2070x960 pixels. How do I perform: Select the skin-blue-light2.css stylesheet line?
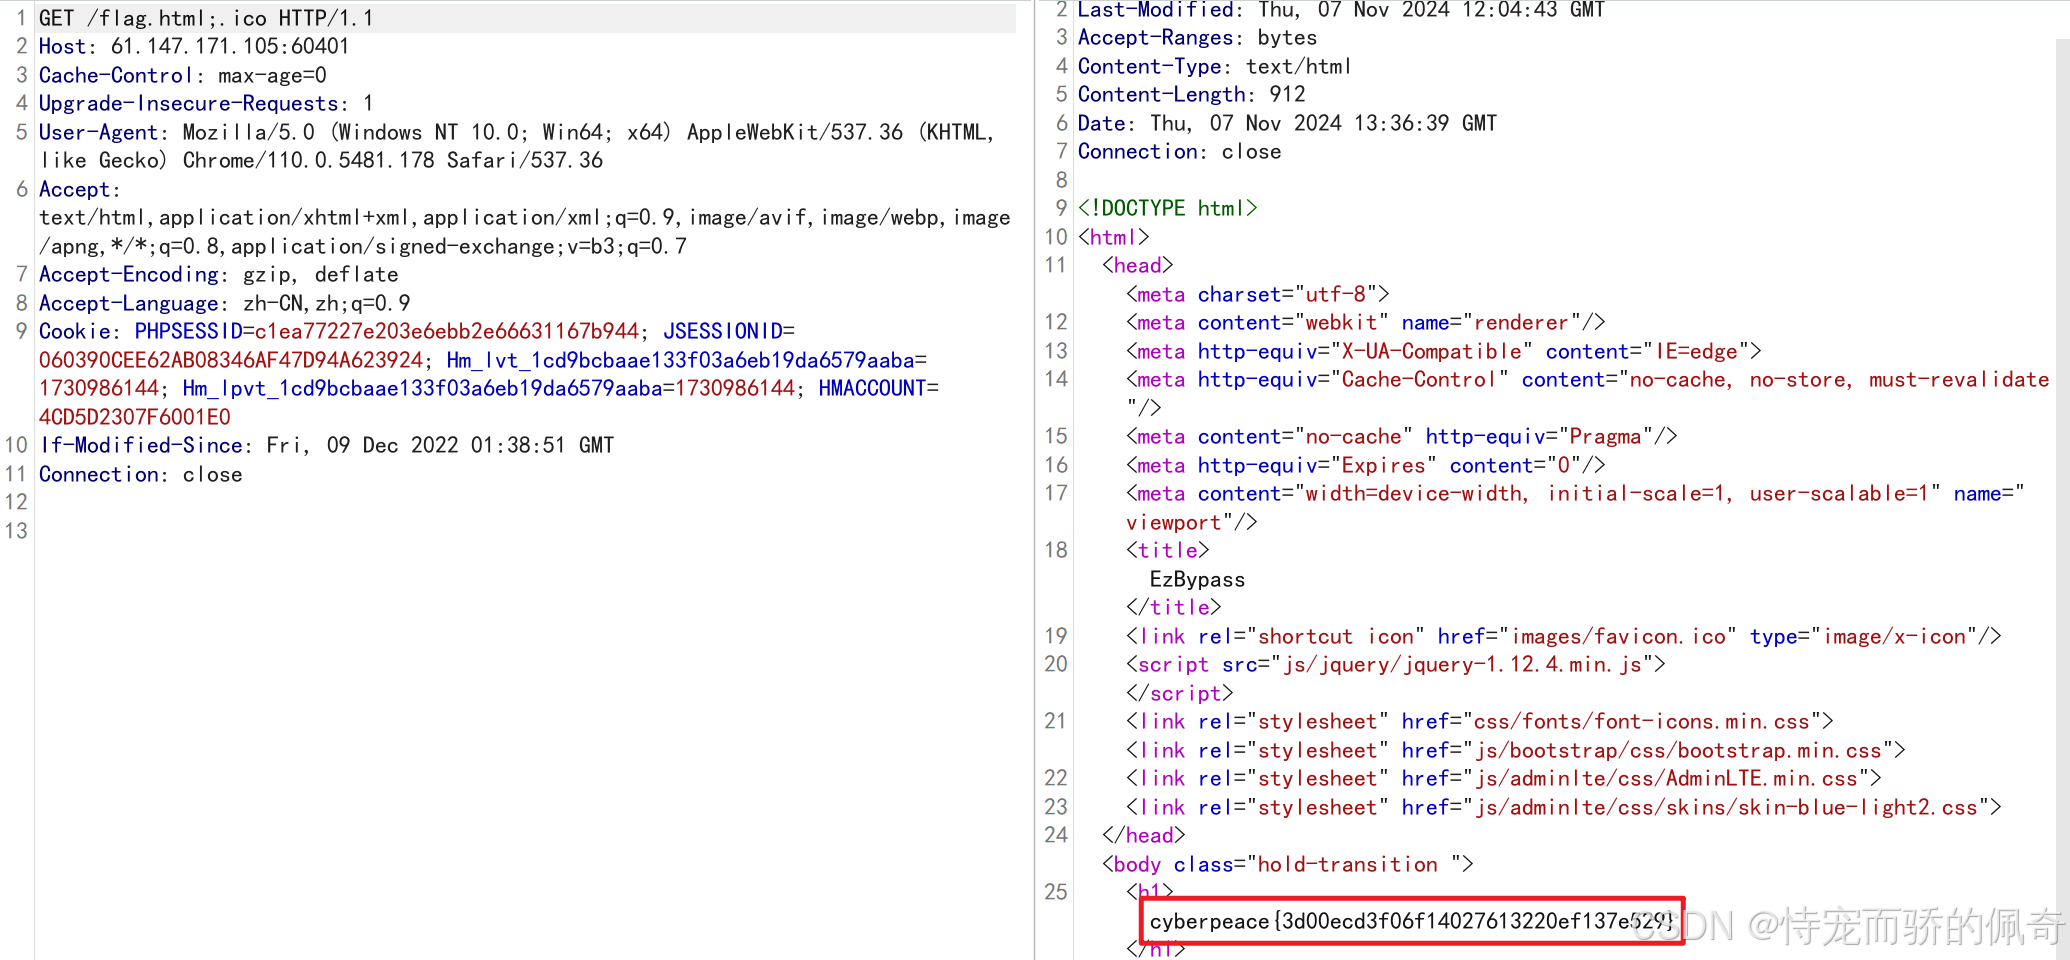[x=1564, y=807]
